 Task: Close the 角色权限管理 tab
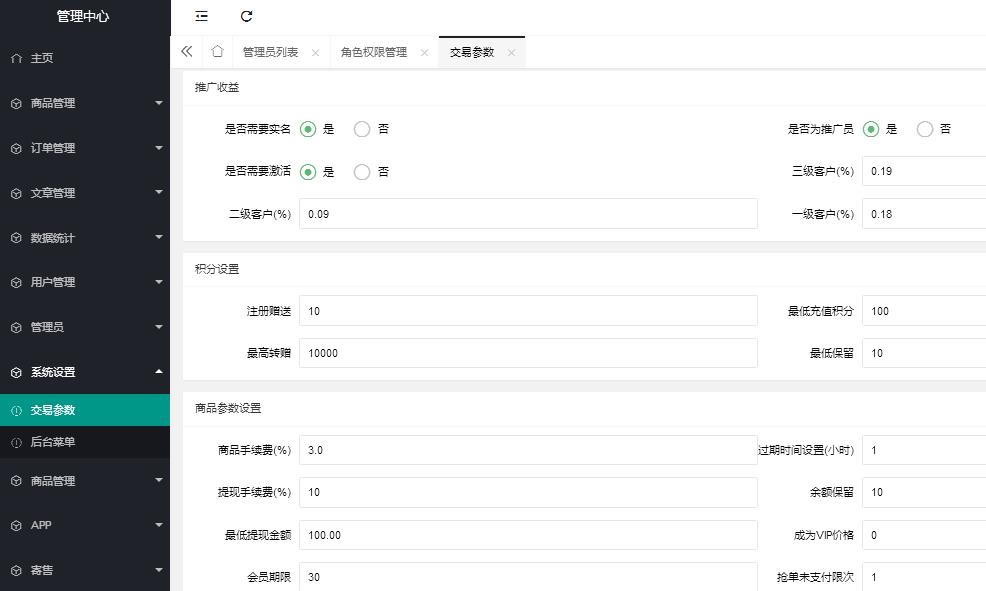[x=424, y=53]
